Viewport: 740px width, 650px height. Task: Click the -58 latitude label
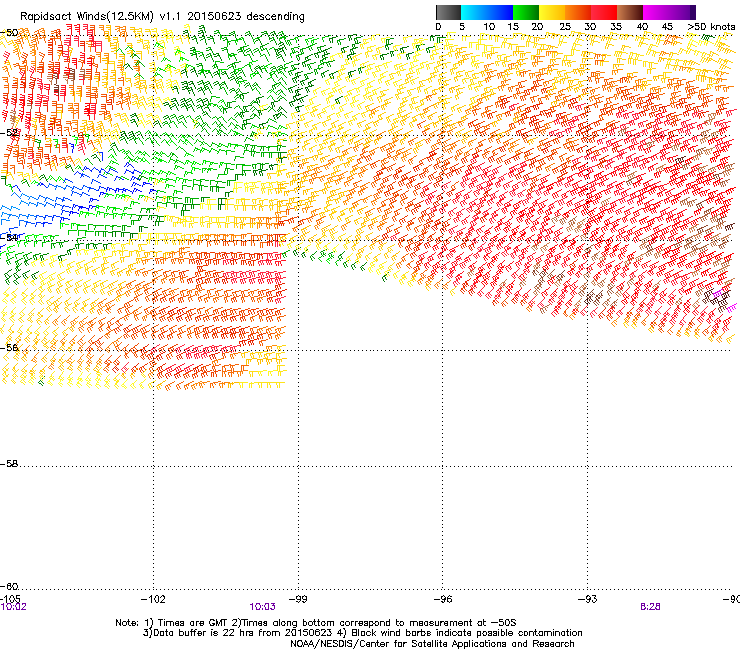9,464
